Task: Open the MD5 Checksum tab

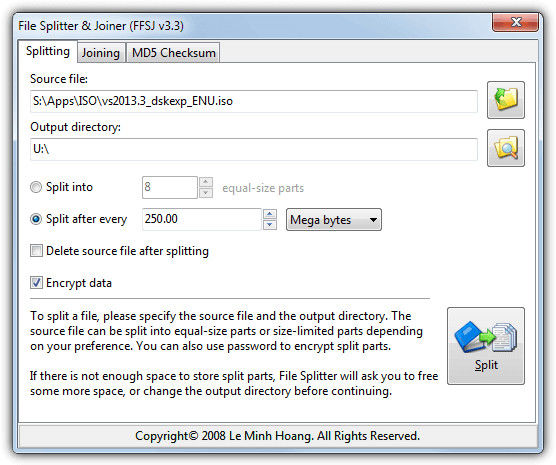Action: tap(173, 53)
